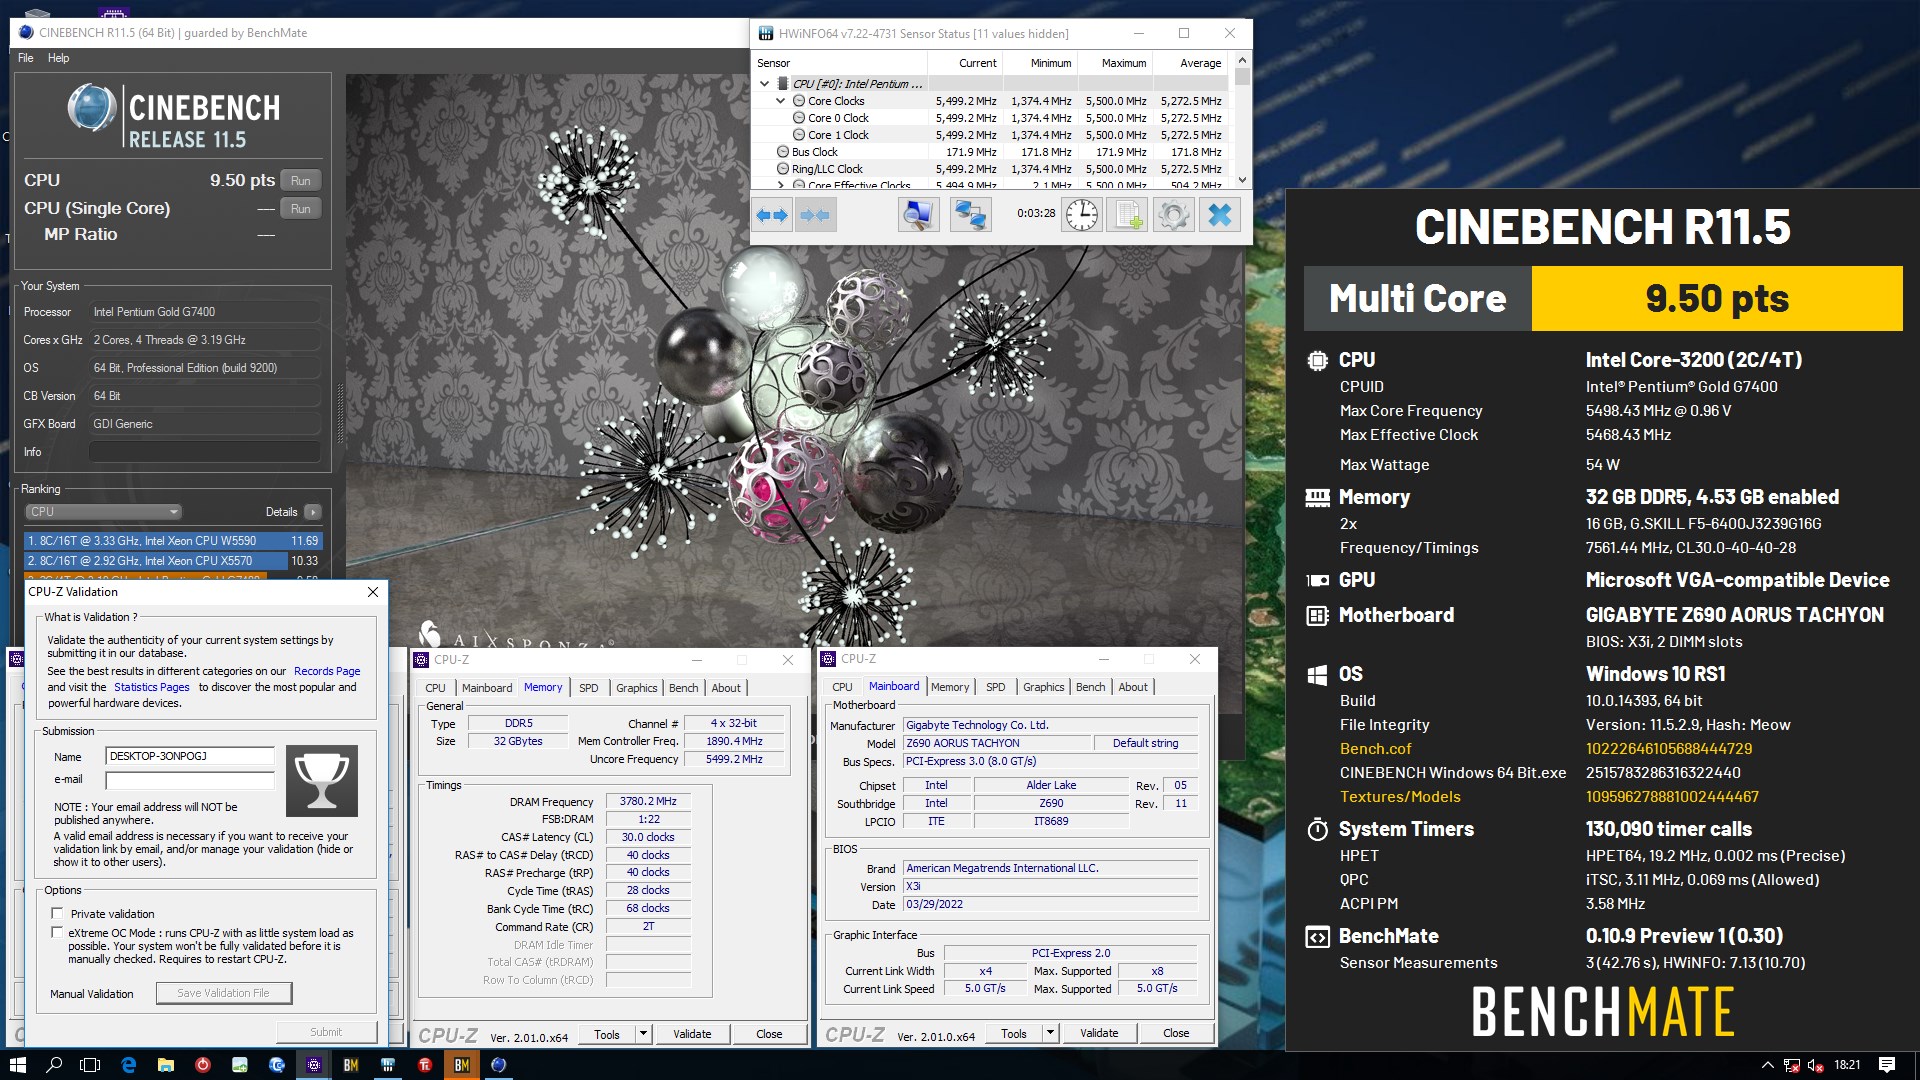Image resolution: width=1920 pixels, height=1080 pixels.
Task: Click first BM BenchMate taskbar icon
Action: tap(350, 1065)
